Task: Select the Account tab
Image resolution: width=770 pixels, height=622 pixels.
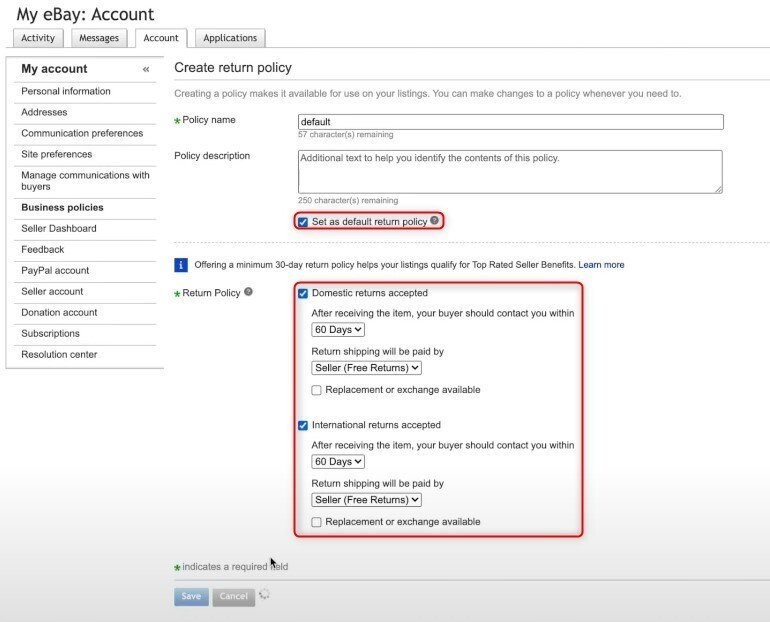Action: coord(161,38)
